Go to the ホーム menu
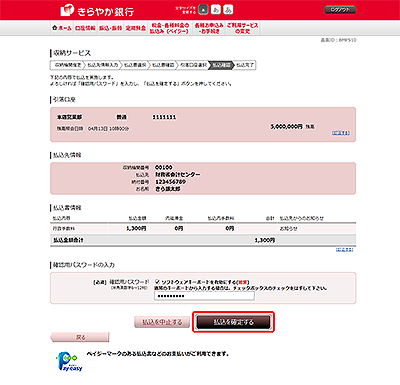 pyautogui.click(x=61, y=28)
